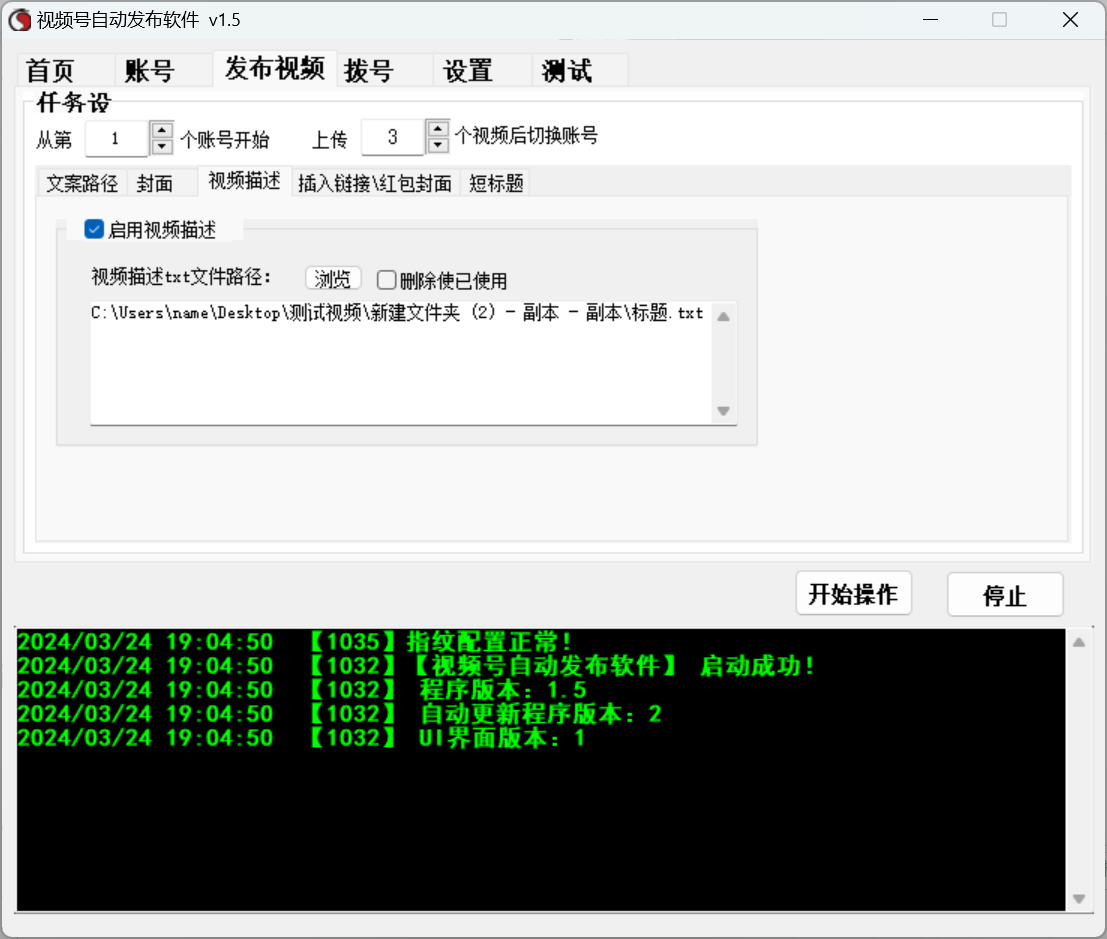Click log panel scrollbar down arrow

coord(1079,899)
